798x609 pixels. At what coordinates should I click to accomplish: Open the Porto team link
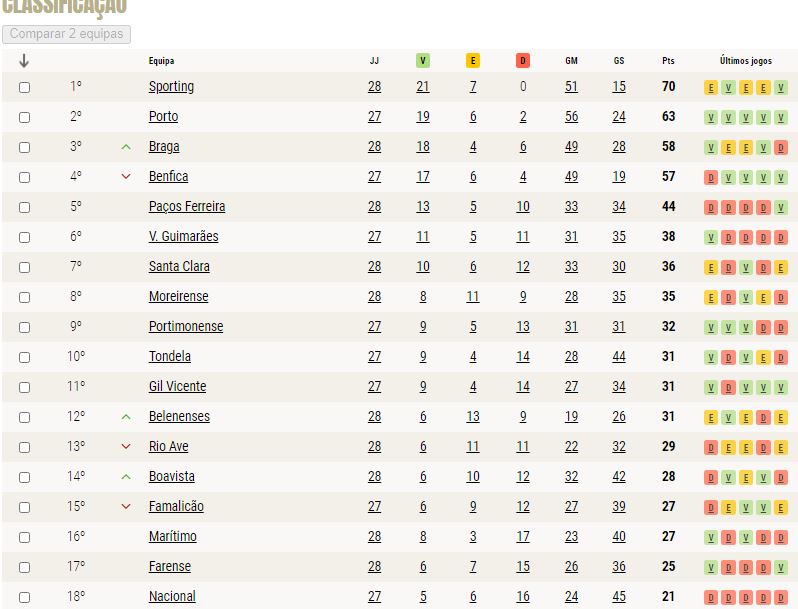pyautogui.click(x=163, y=117)
